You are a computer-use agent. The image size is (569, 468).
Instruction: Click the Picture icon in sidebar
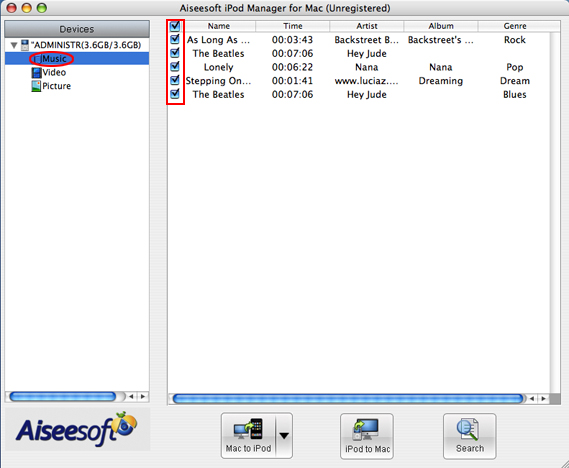coord(36,86)
